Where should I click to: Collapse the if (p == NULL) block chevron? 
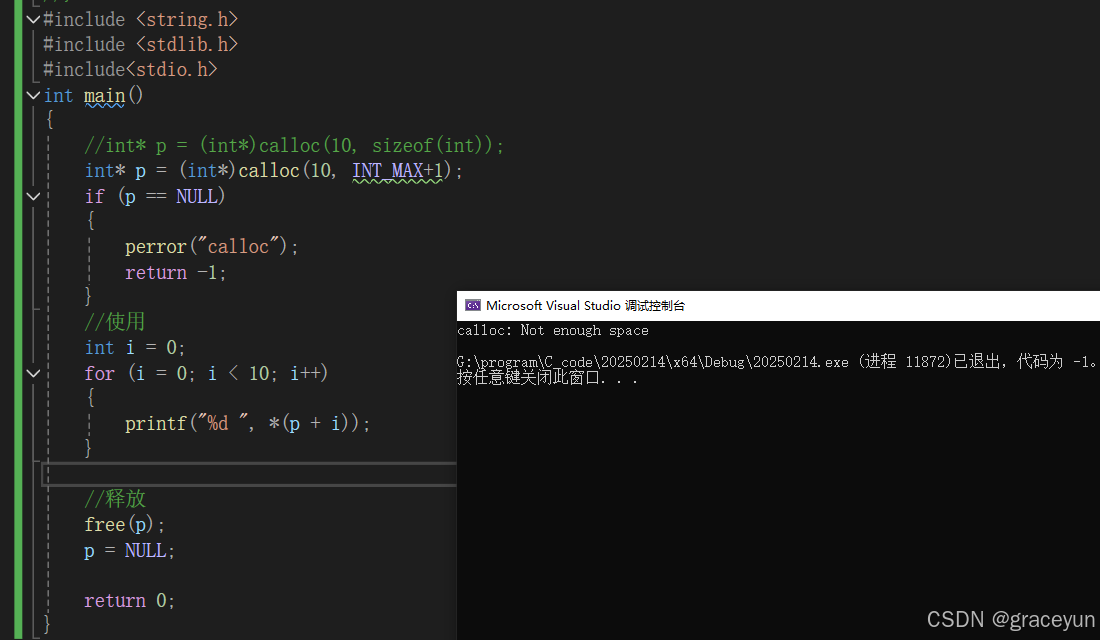tap(33, 196)
